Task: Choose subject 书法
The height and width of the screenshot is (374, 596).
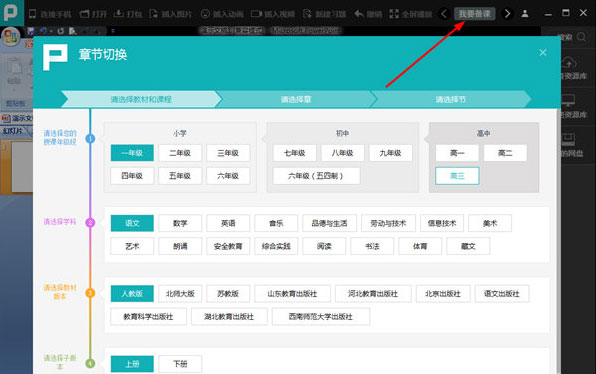Action: click(x=372, y=246)
